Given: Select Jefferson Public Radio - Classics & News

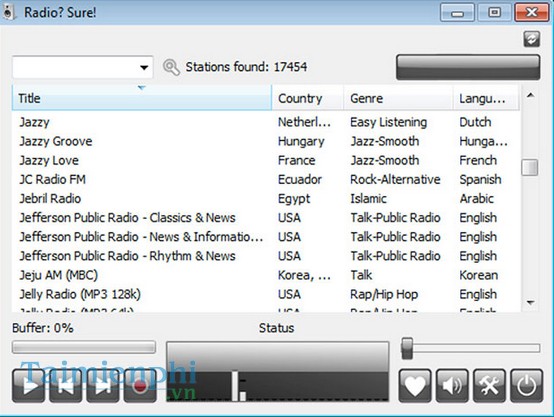Looking at the screenshot, I should (x=266, y=218).
